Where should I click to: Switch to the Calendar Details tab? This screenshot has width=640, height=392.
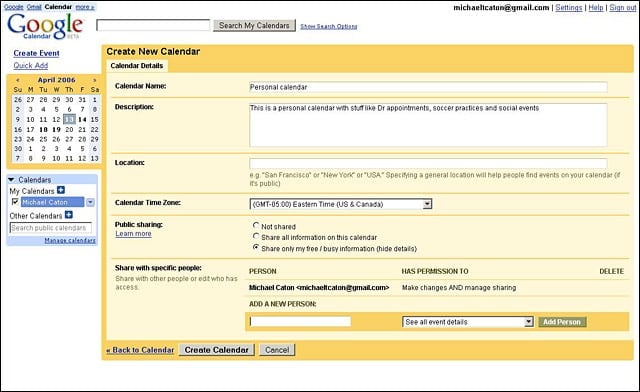click(137, 66)
